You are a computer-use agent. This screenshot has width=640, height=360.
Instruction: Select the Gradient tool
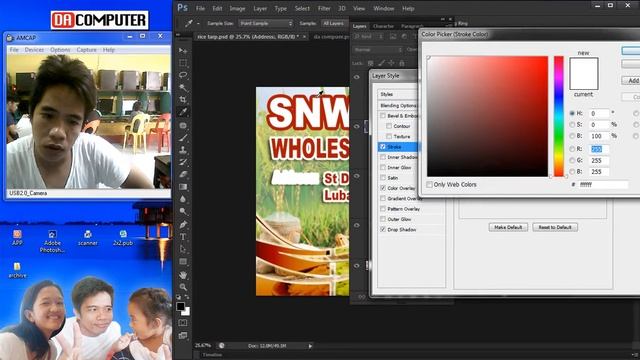(x=183, y=187)
